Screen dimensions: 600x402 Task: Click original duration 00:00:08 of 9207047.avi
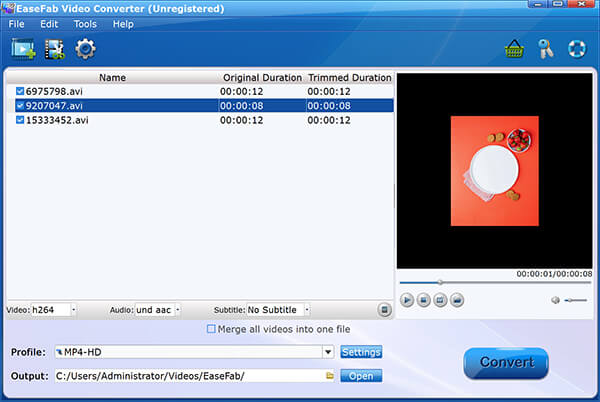click(x=241, y=106)
